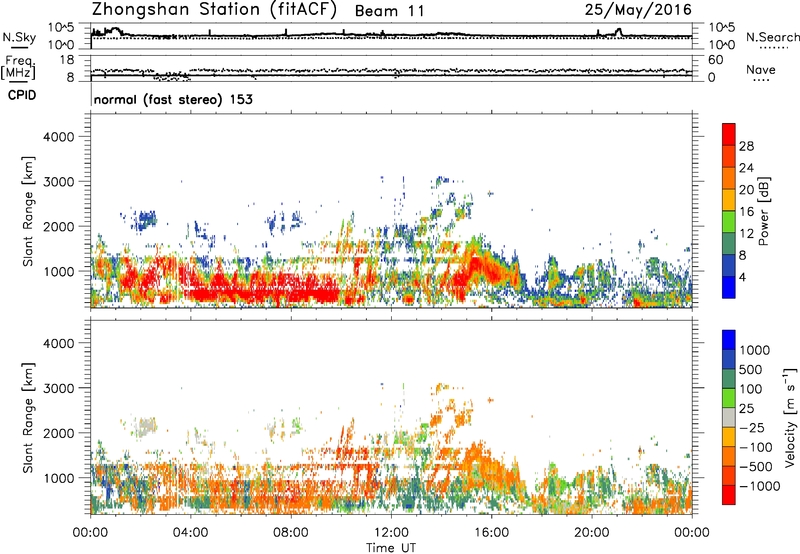Select the Velocity [m s⁻¹] colorbar title
This screenshot has width=800, height=554.
(790, 417)
